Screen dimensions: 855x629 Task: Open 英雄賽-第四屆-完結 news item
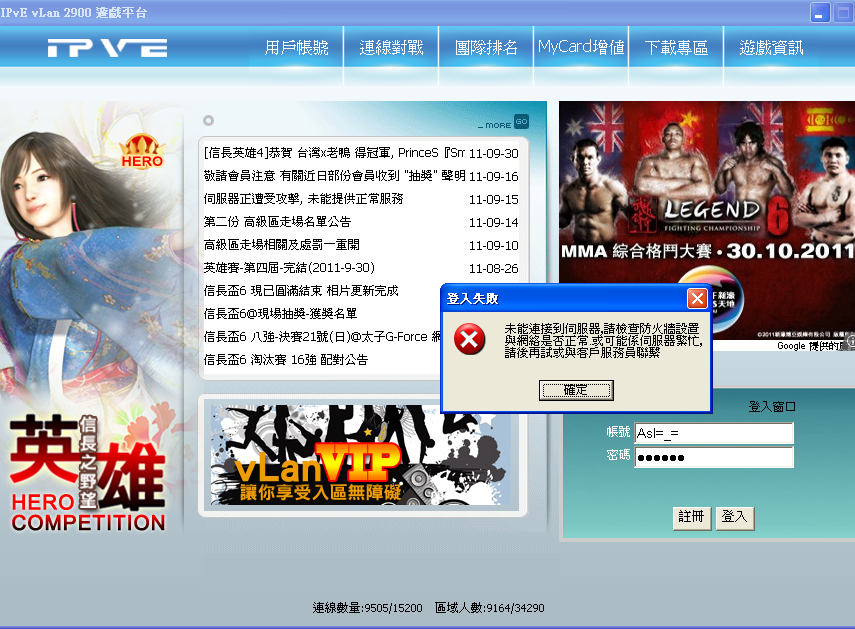(x=289, y=268)
